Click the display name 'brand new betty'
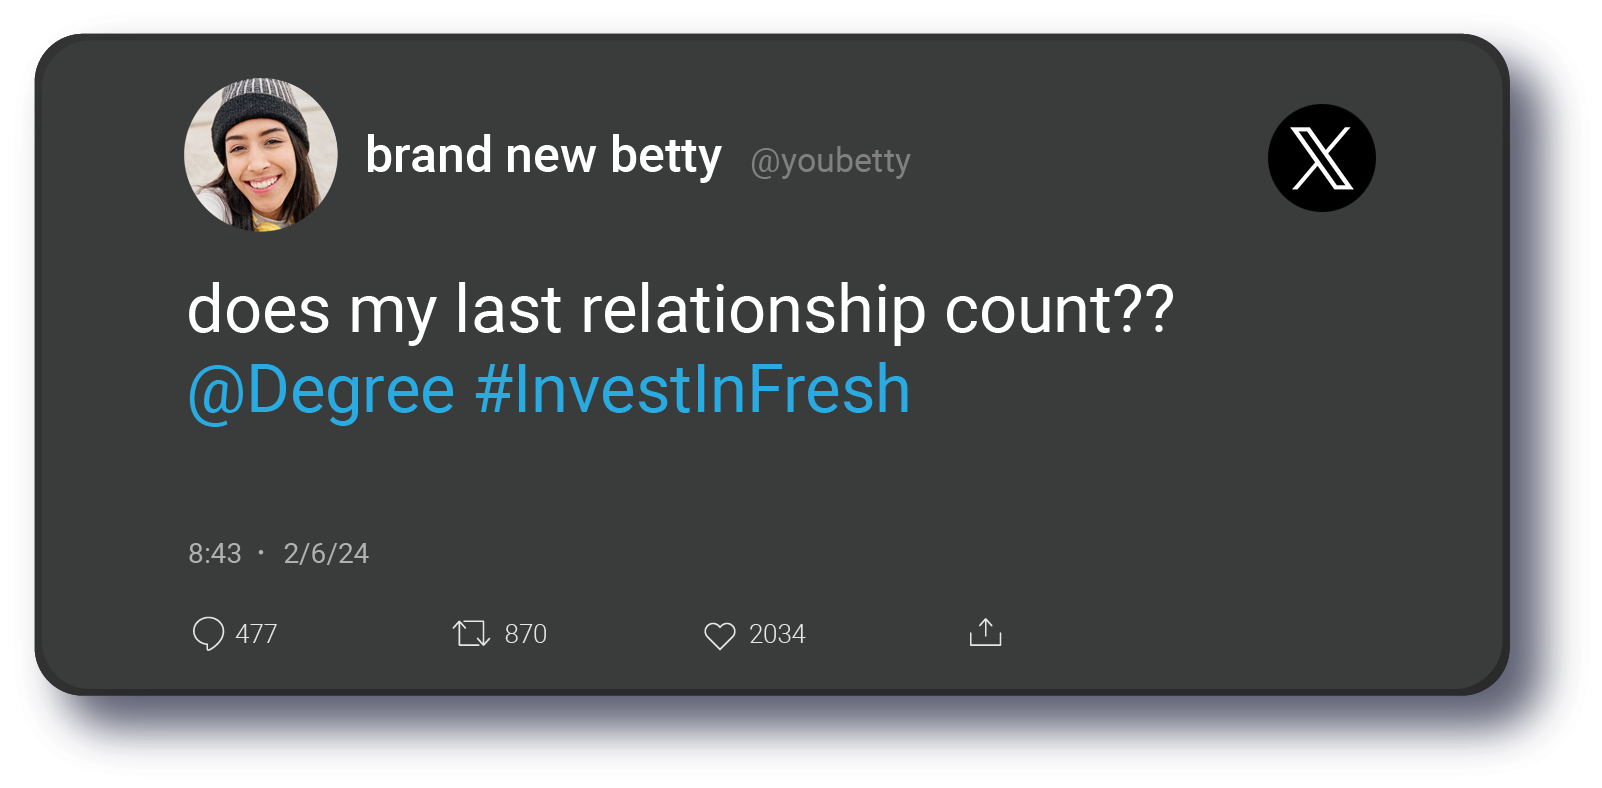 [x=543, y=156]
